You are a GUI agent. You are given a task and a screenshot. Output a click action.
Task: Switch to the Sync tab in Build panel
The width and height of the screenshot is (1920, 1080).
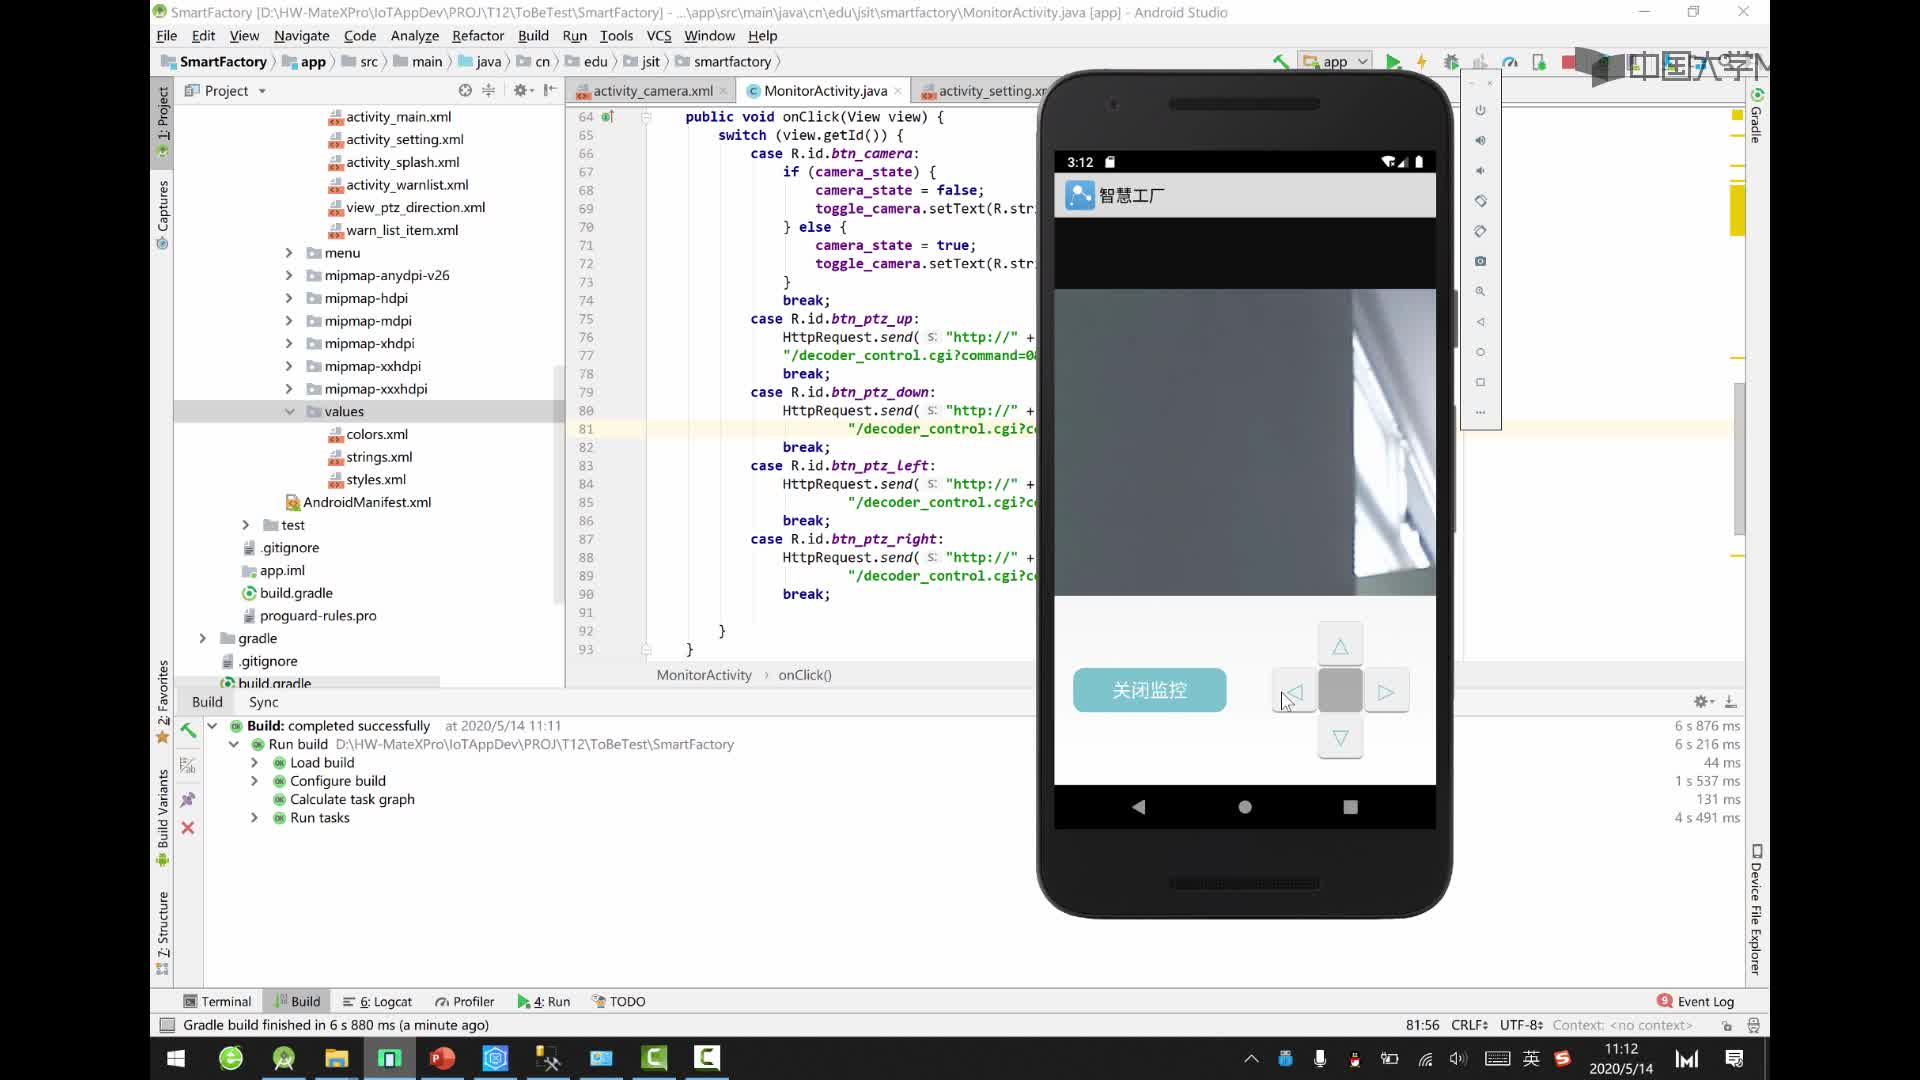pyautogui.click(x=264, y=702)
